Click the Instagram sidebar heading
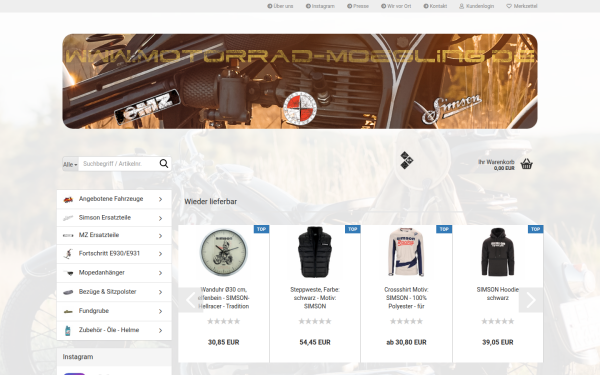Image resolution: width=600 pixels, height=375 pixels. point(78,357)
